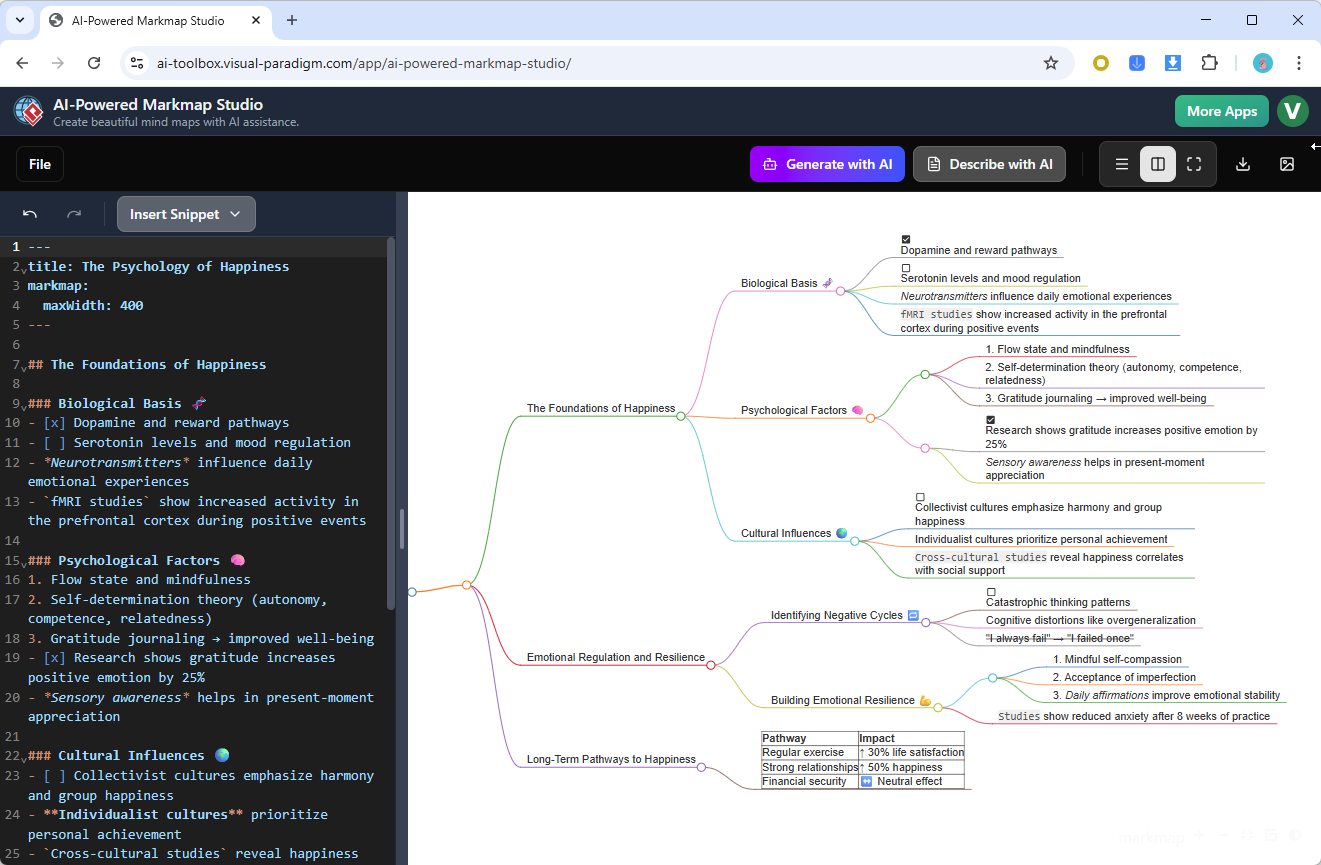Redo the edit with redo arrow
Screen dimensions: 1321x865
tap(73, 213)
